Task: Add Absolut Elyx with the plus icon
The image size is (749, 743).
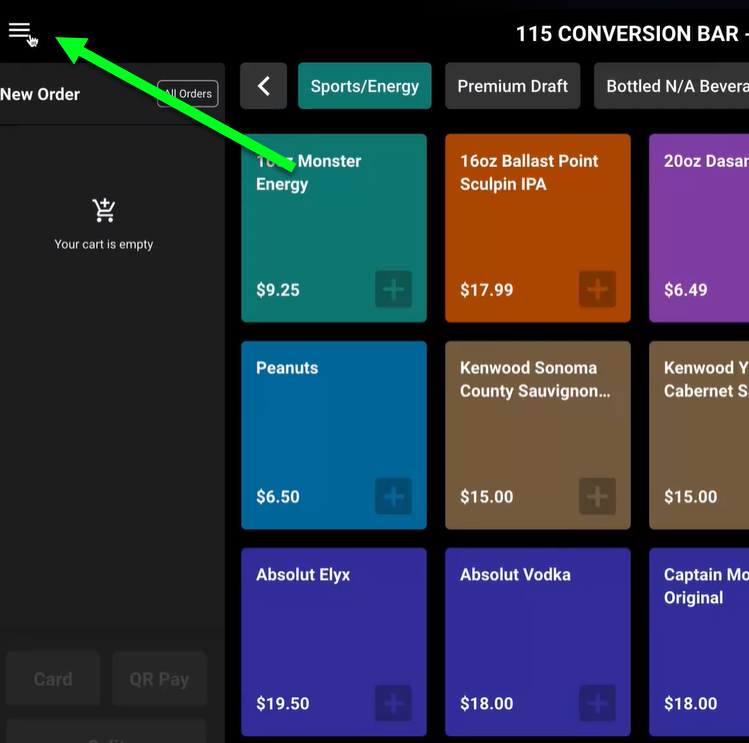Action: pos(393,703)
